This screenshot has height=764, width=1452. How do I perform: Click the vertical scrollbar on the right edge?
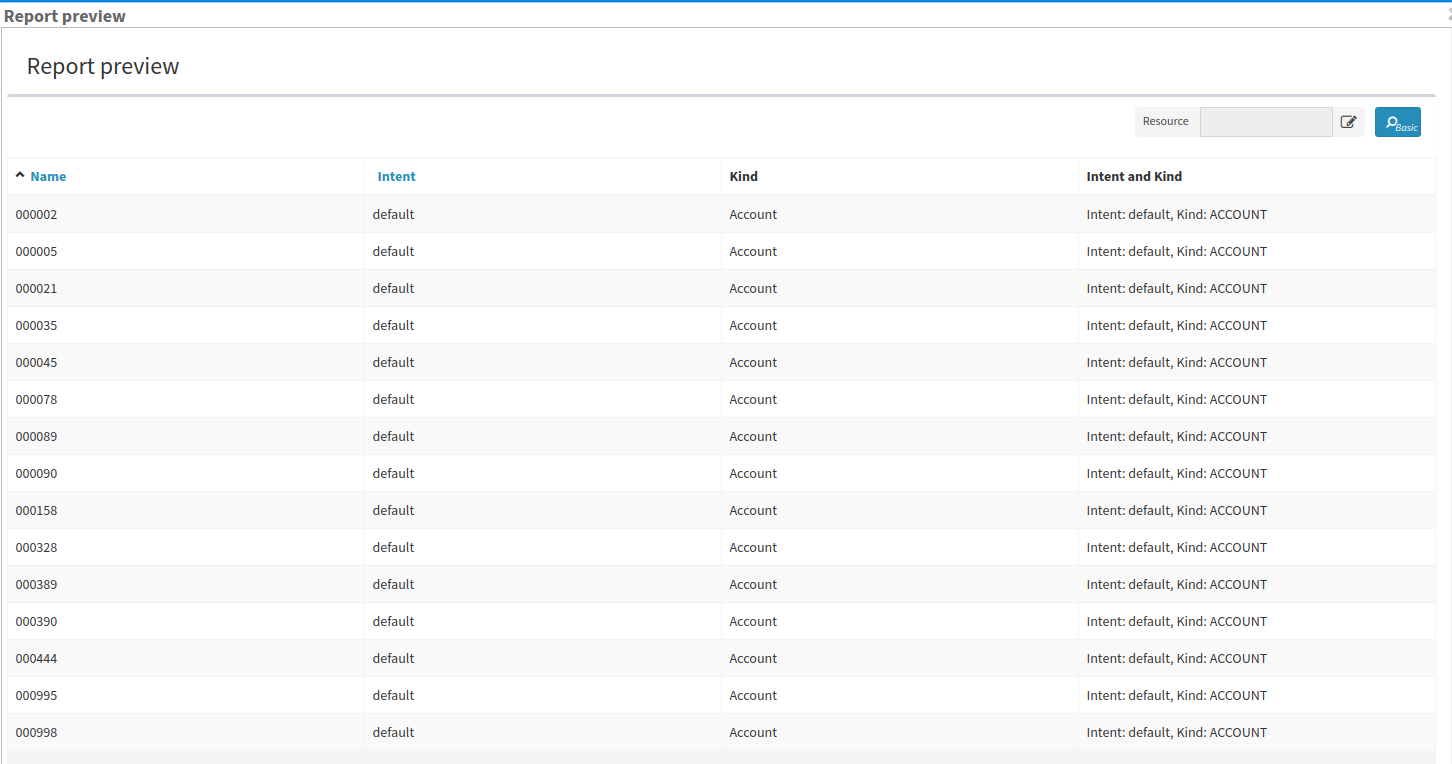click(1447, 400)
